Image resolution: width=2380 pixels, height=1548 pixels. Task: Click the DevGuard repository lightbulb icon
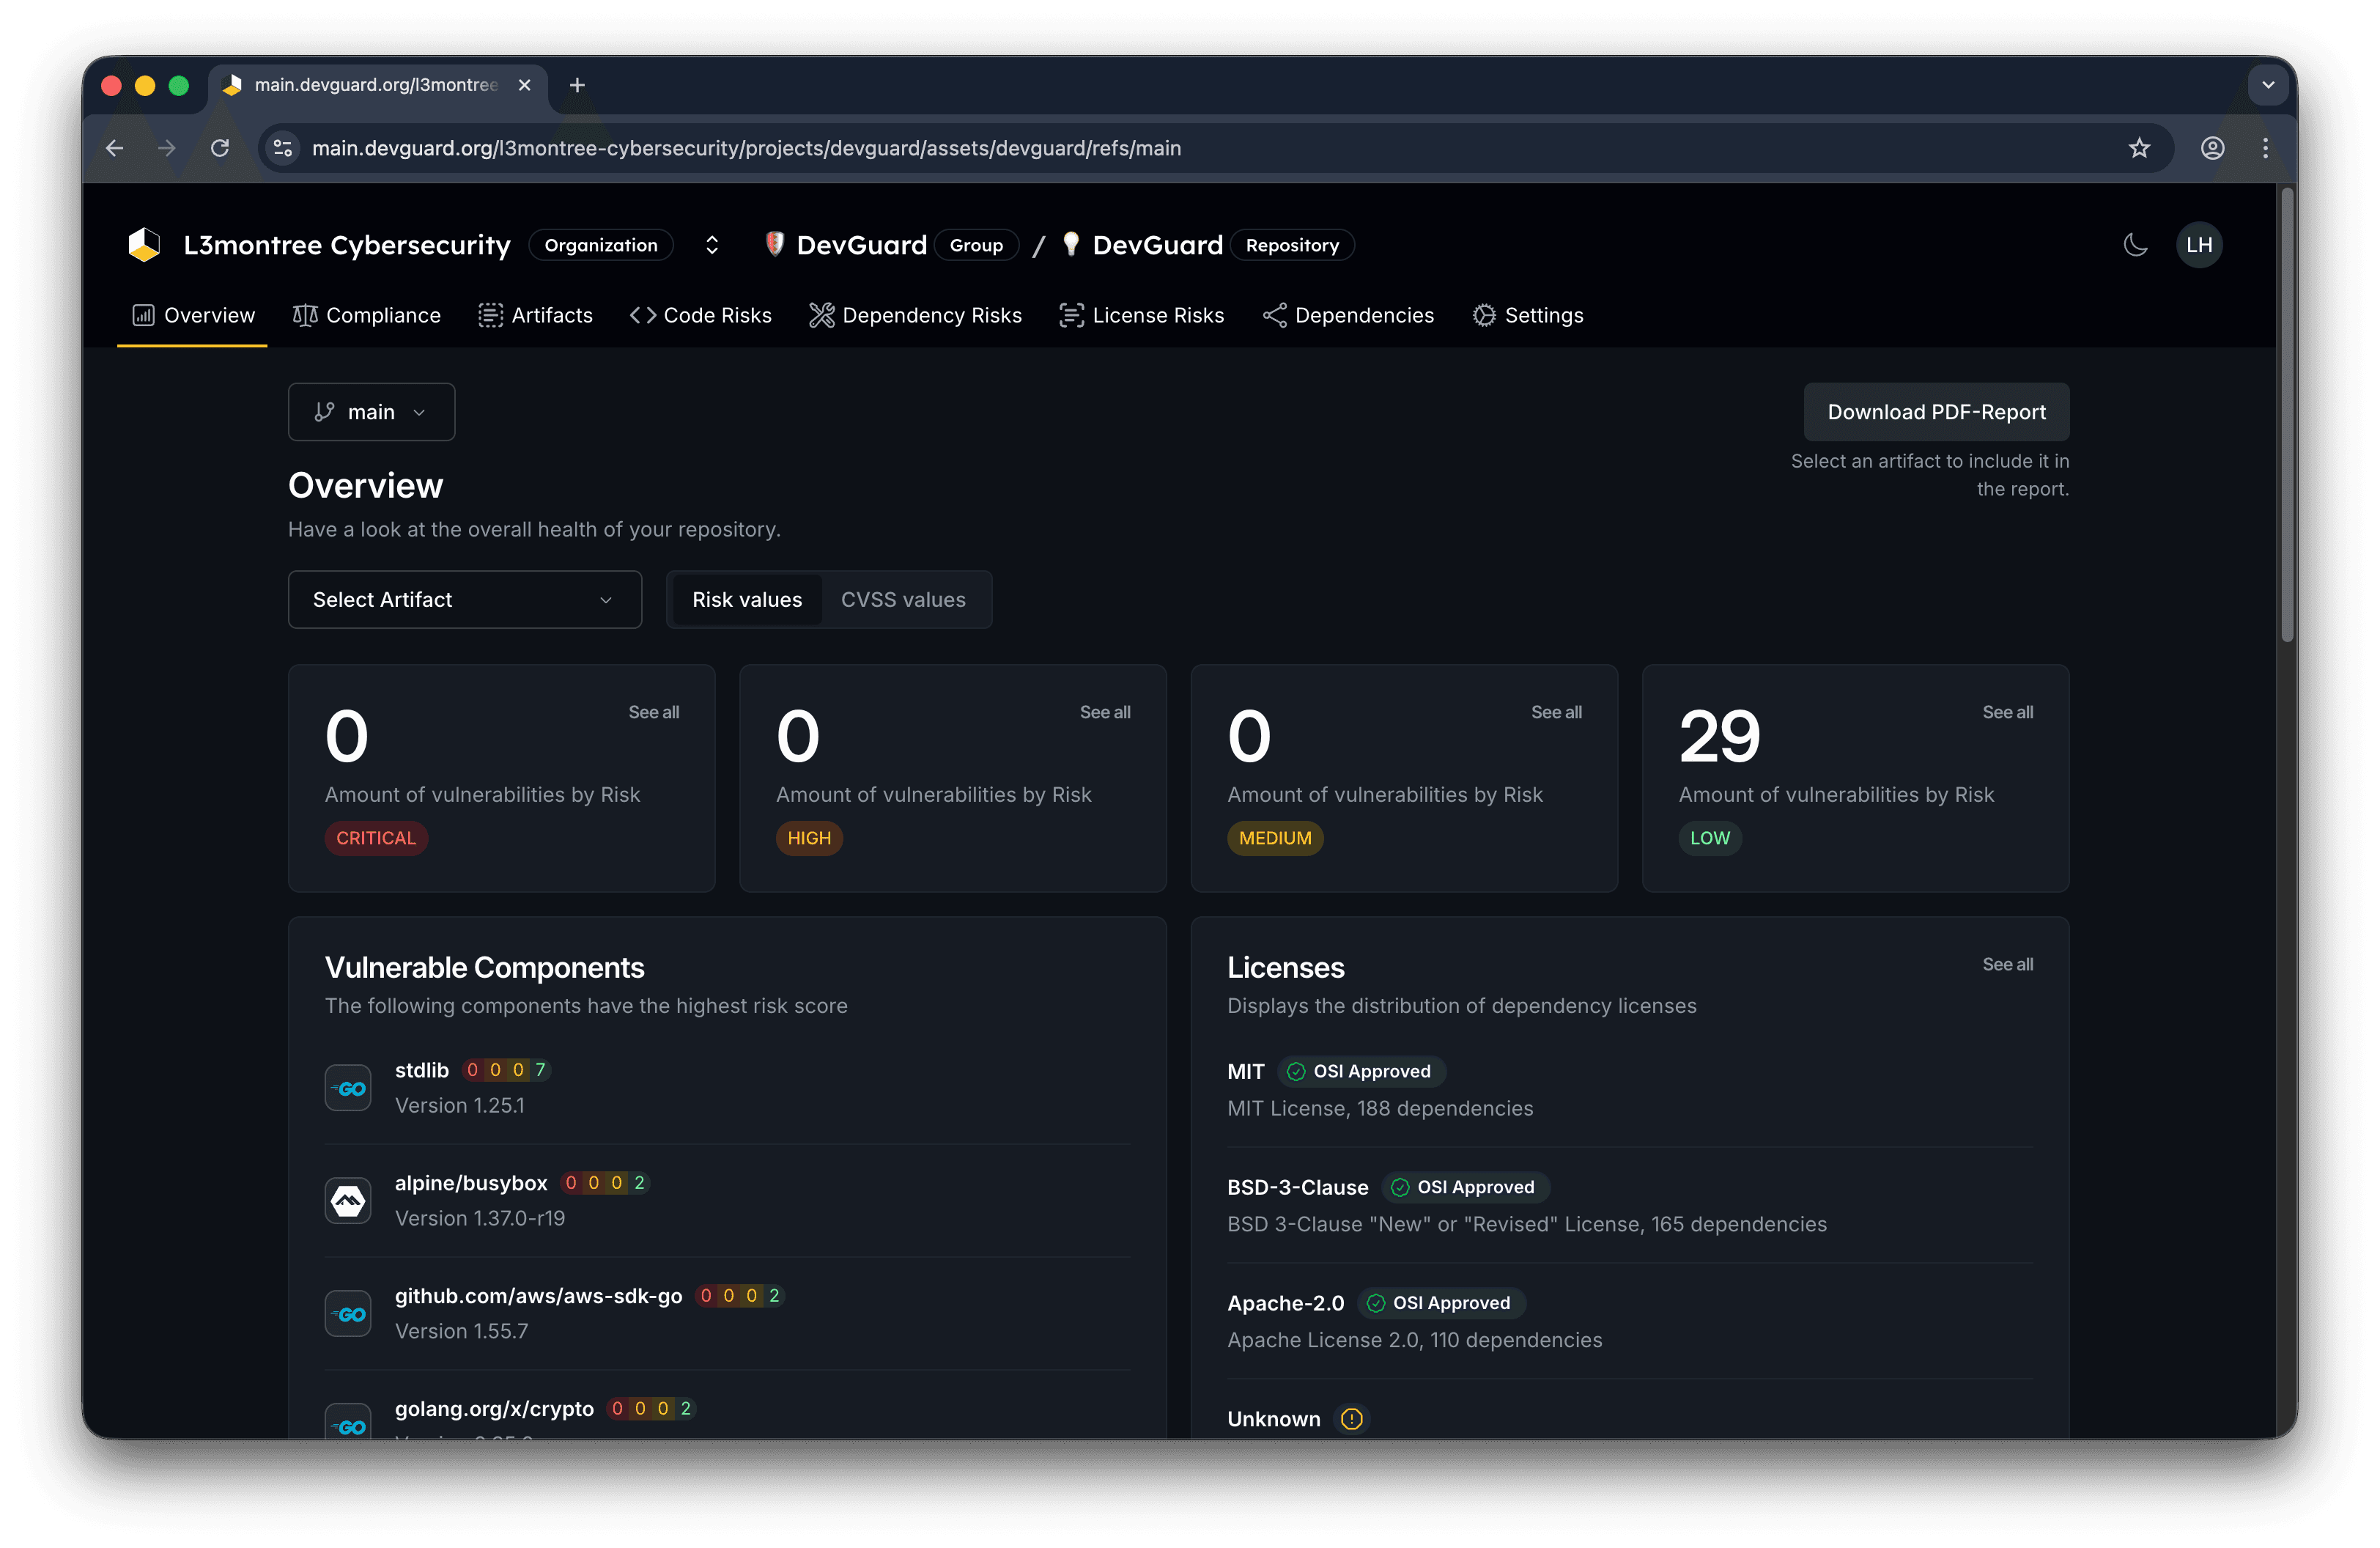1070,244
